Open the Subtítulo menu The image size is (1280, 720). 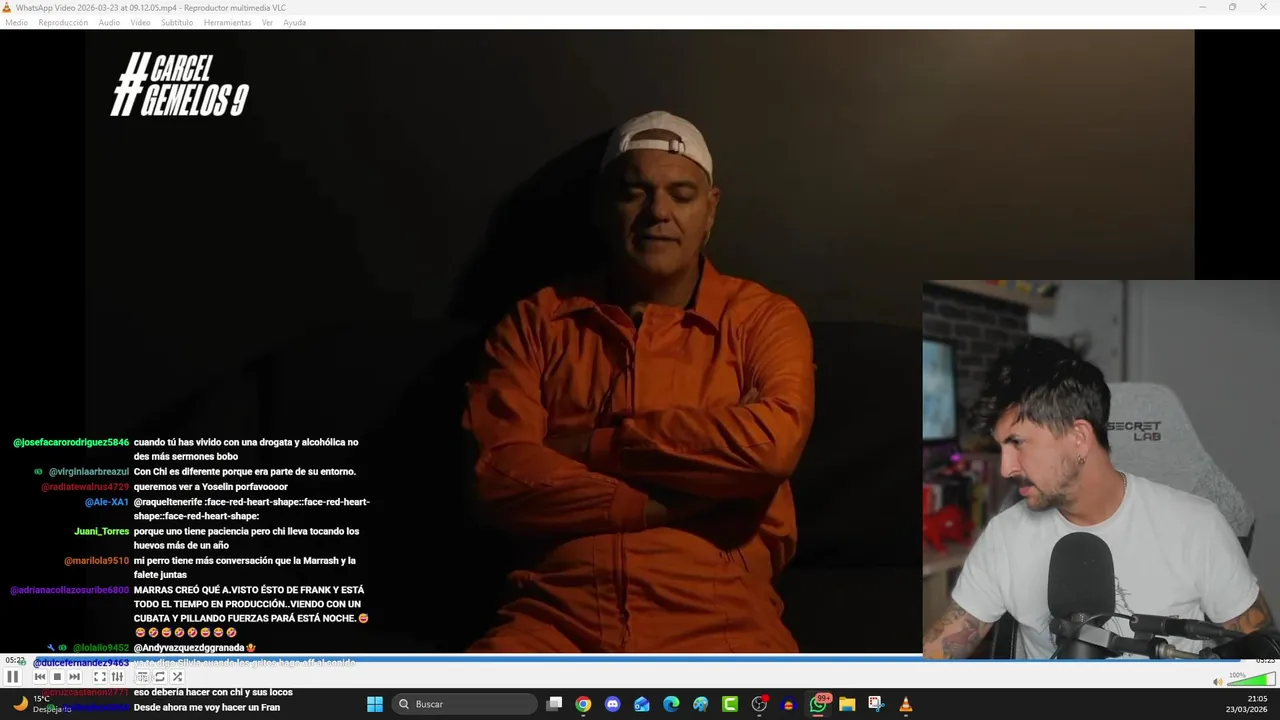[177, 22]
